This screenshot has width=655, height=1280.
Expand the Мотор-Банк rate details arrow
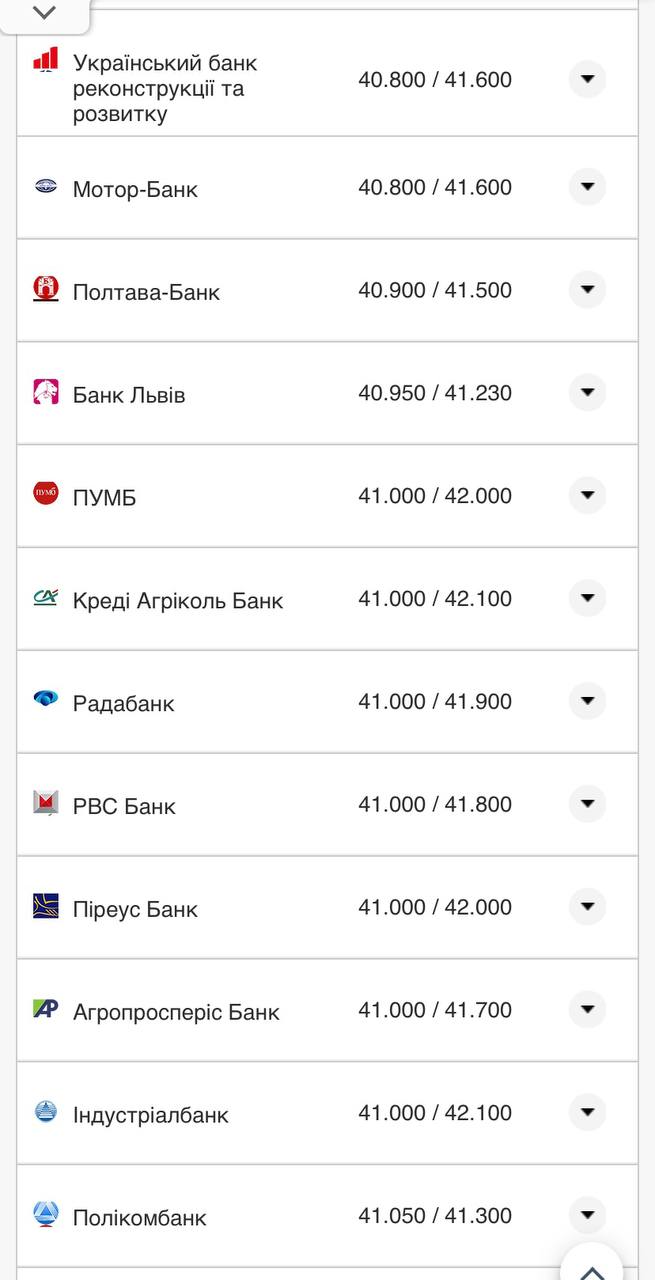click(587, 187)
